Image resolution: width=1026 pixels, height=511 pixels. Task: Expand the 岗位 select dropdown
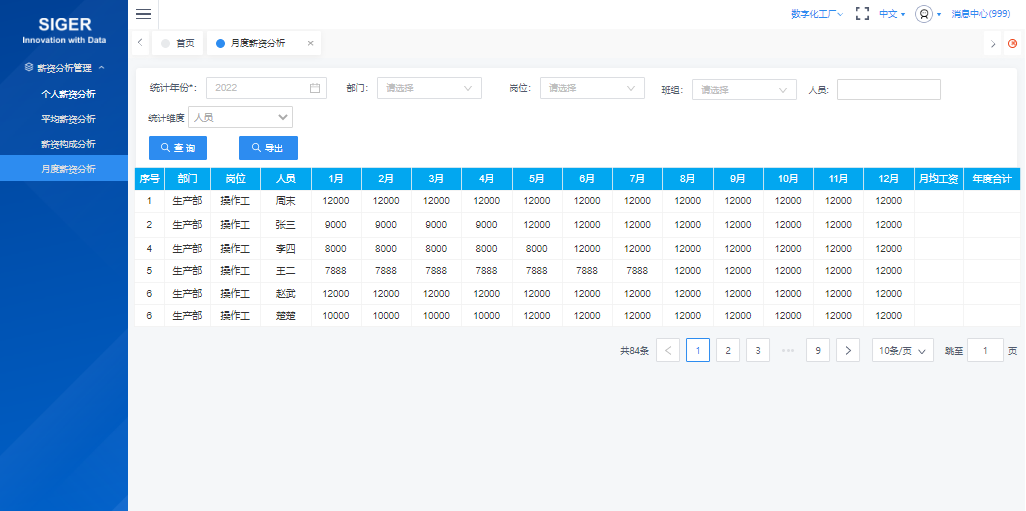pyautogui.click(x=592, y=88)
